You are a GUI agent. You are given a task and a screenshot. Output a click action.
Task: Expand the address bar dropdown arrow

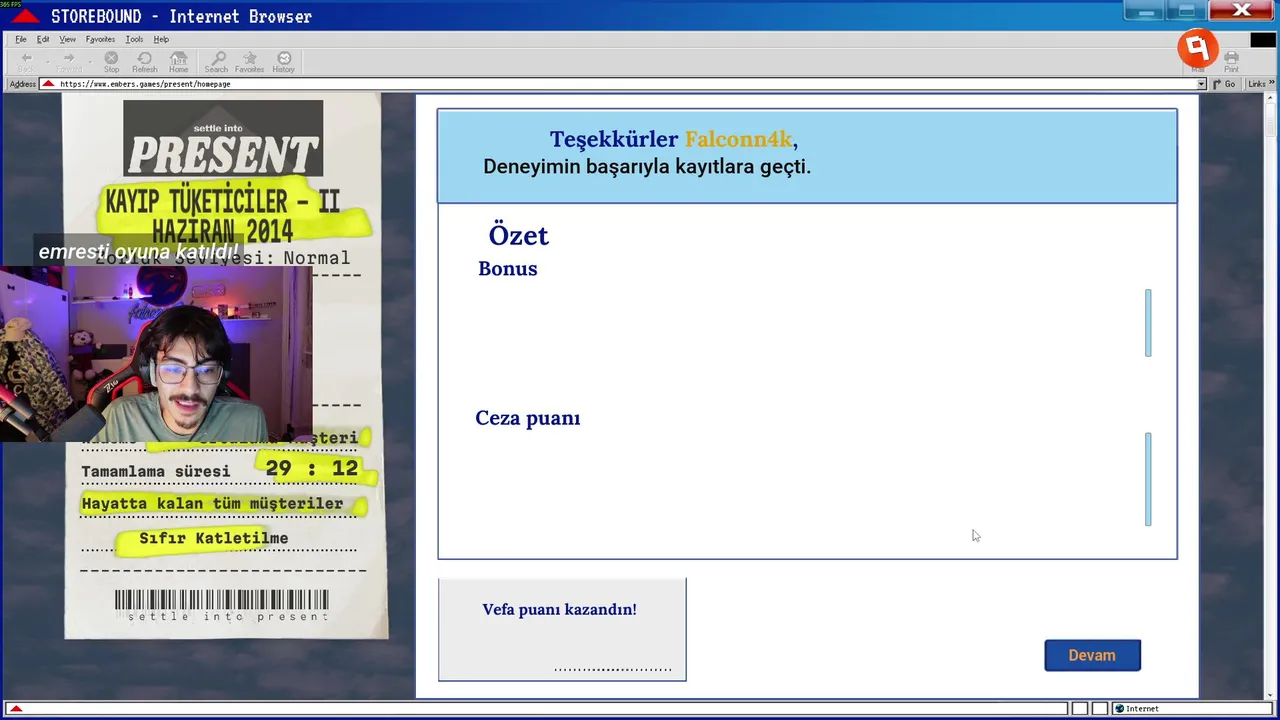1201,84
